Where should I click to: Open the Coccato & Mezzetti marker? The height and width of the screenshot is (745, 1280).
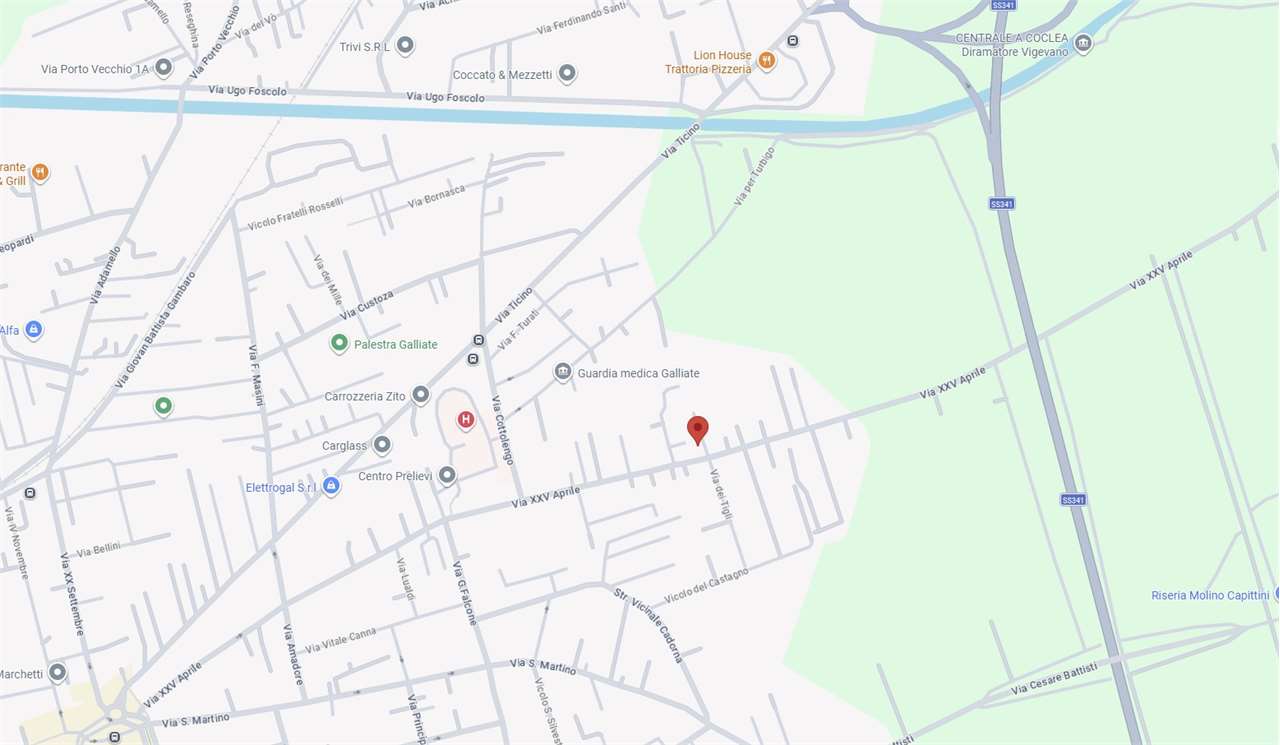point(567,73)
